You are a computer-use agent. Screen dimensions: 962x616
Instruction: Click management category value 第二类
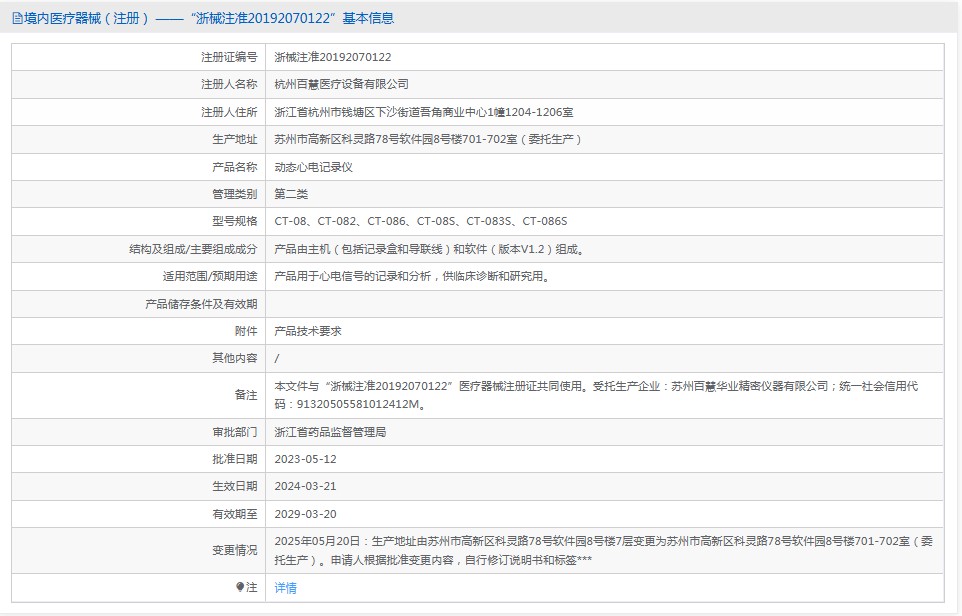pyautogui.click(x=291, y=194)
